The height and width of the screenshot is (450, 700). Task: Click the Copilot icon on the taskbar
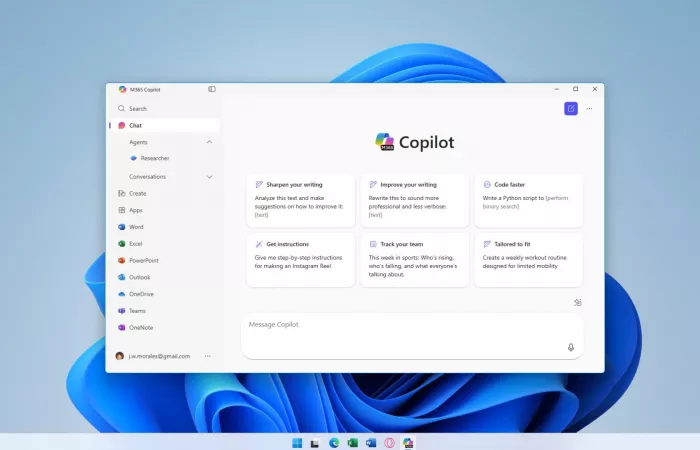tap(408, 442)
